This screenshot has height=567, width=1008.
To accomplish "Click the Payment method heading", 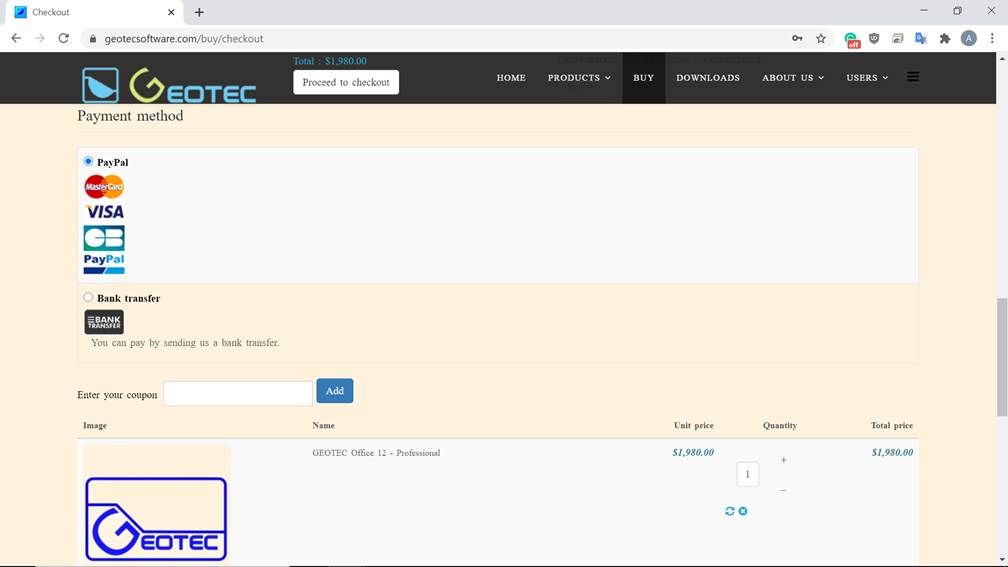I will pos(130,116).
